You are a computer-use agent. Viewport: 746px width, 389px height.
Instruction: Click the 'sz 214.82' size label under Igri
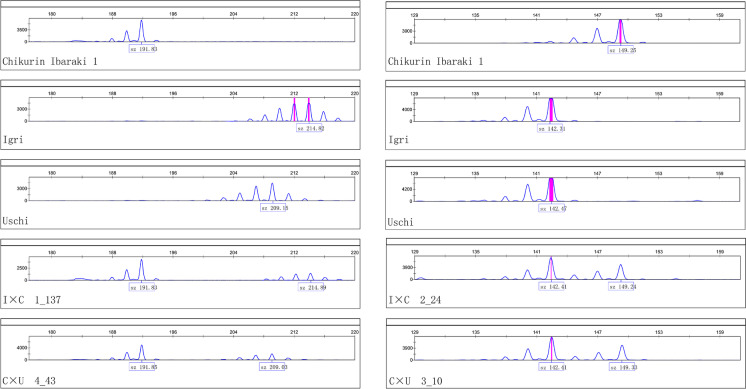310,128
